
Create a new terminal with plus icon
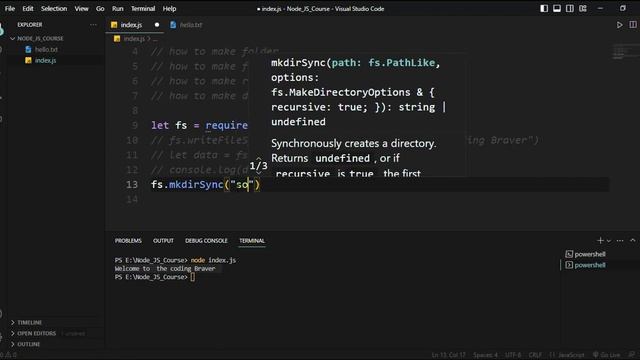(600, 240)
